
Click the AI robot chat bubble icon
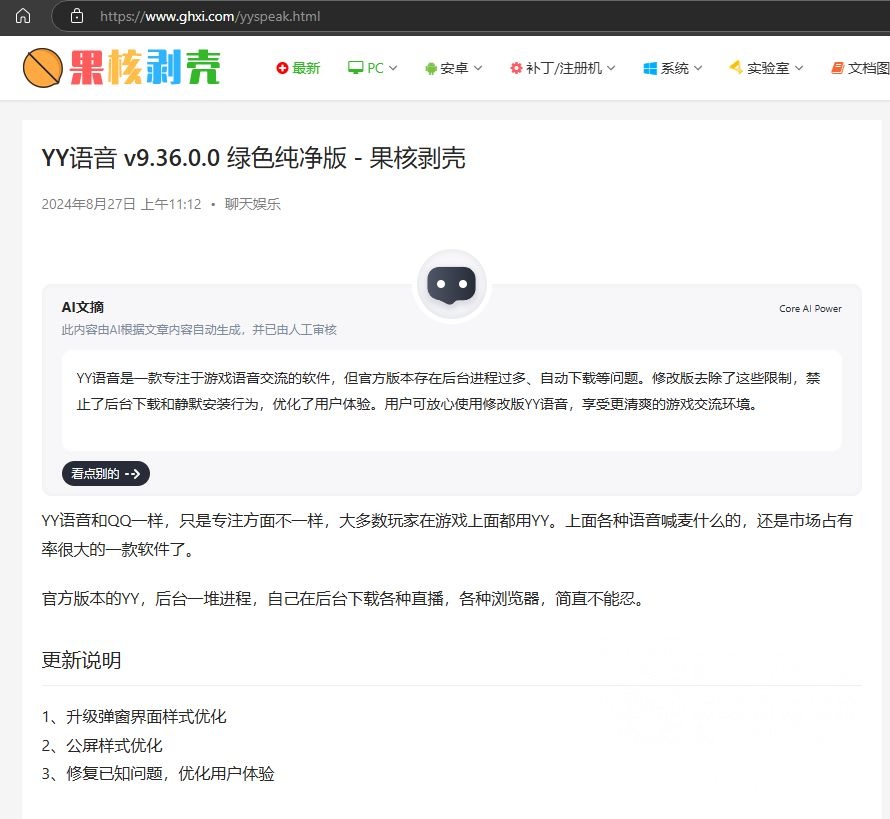coord(452,283)
